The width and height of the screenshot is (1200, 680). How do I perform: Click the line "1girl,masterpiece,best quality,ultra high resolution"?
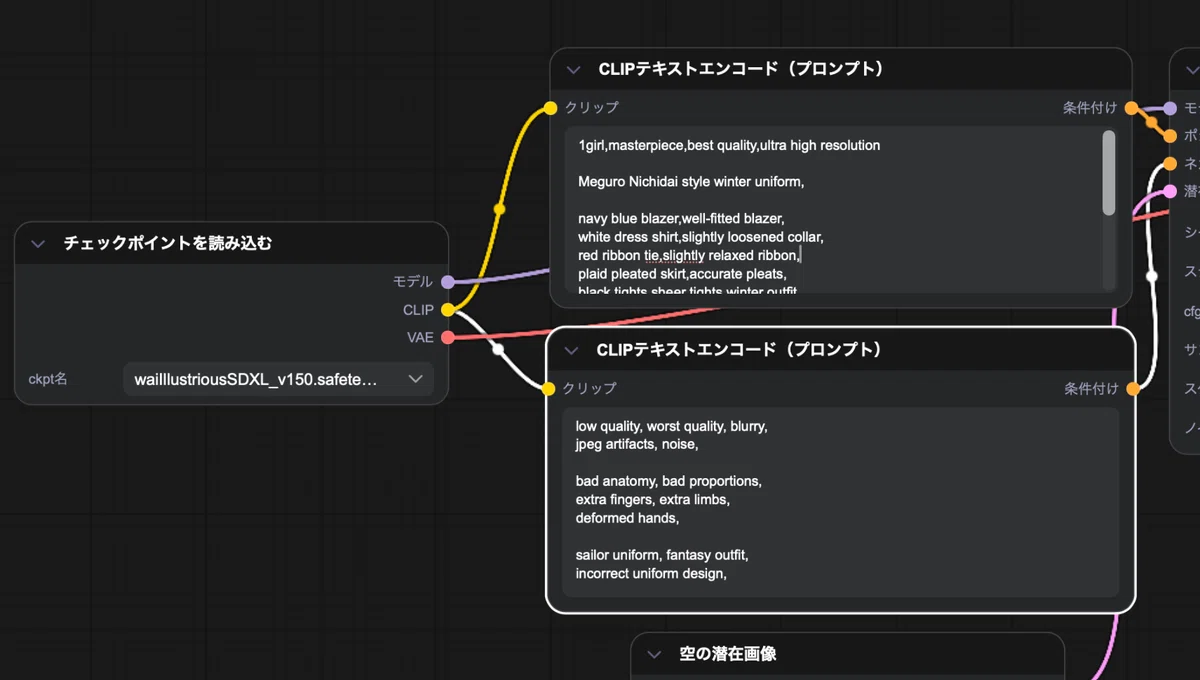coord(729,145)
